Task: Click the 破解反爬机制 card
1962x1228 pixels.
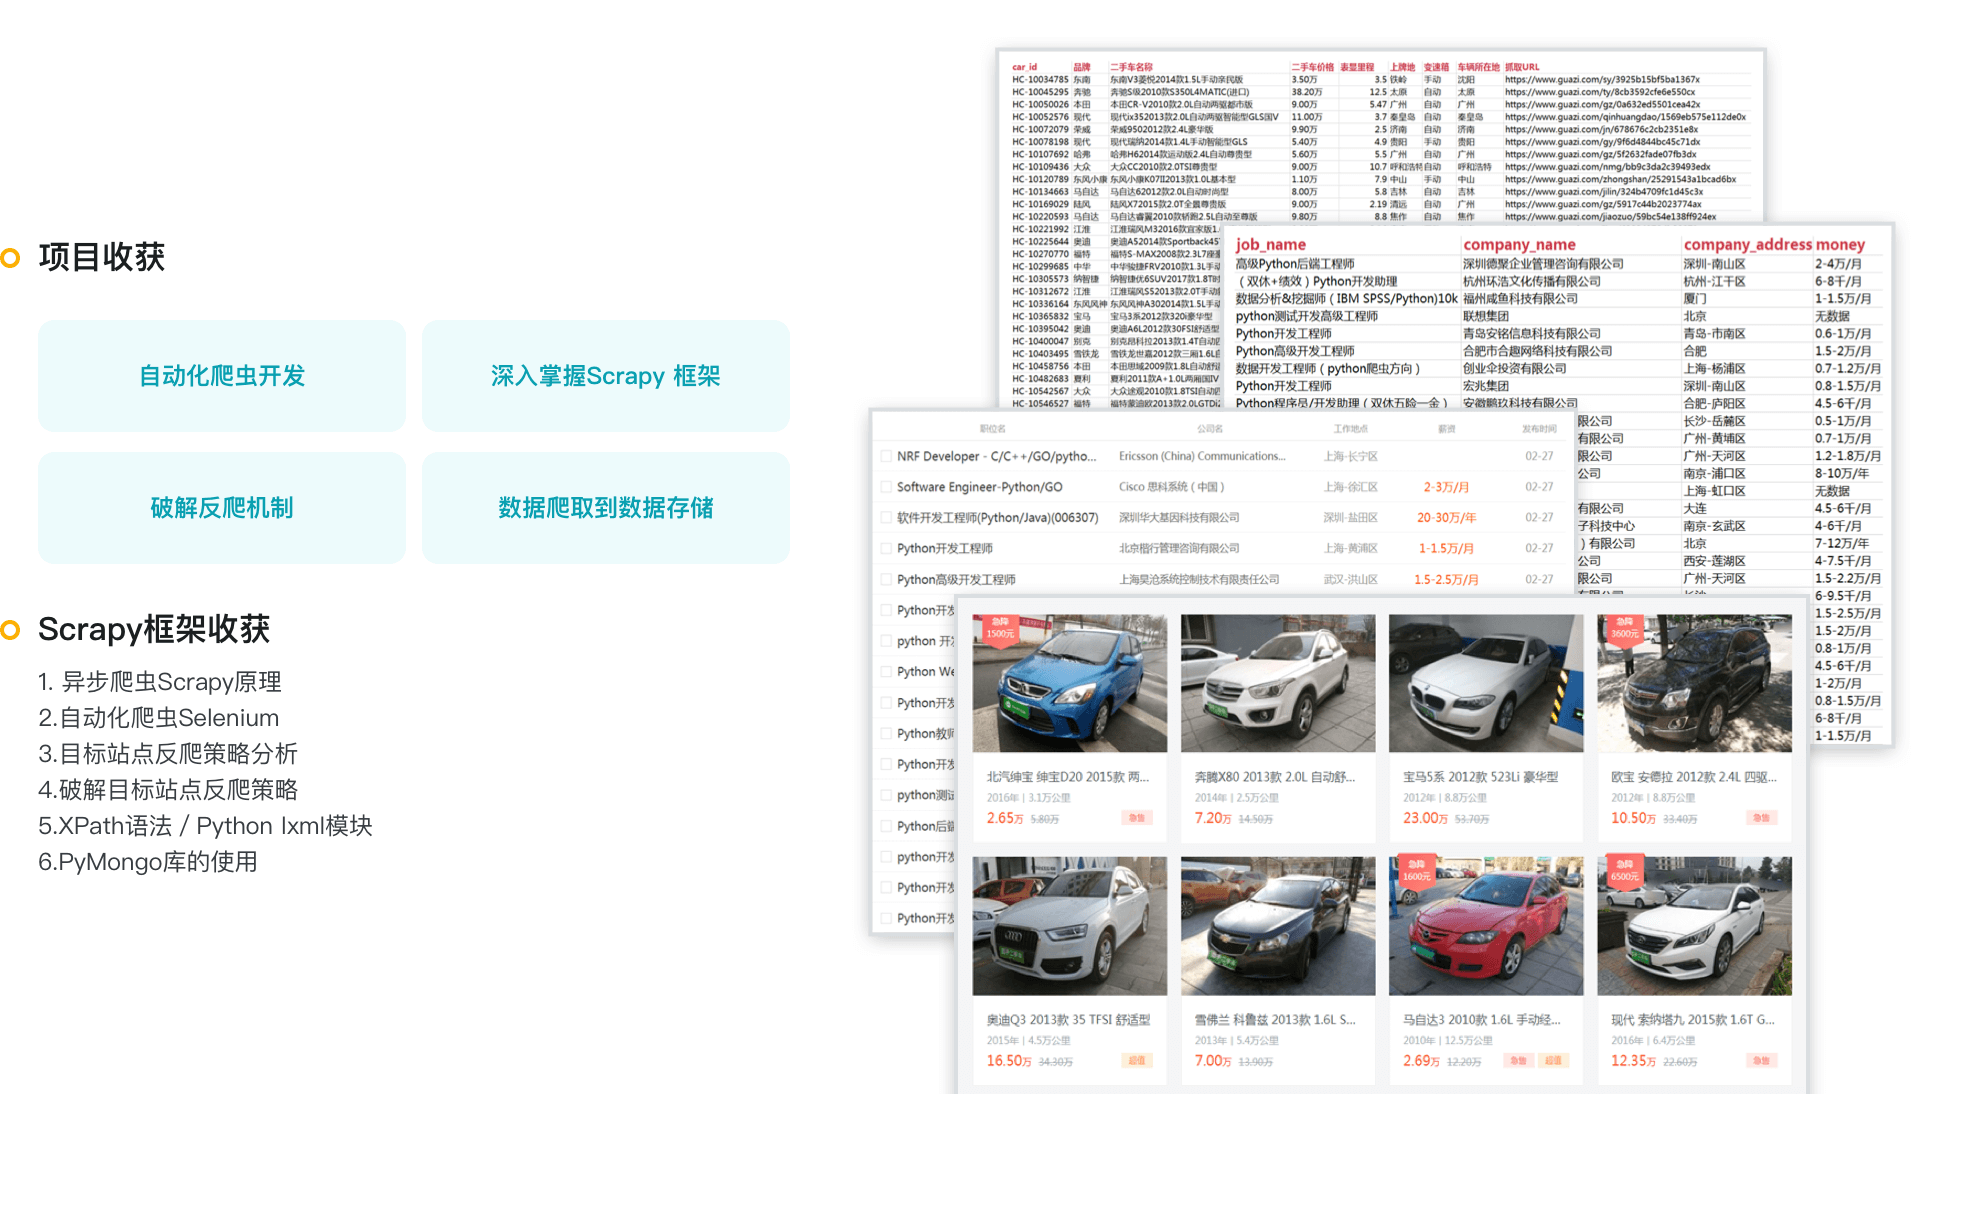Action: [221, 508]
